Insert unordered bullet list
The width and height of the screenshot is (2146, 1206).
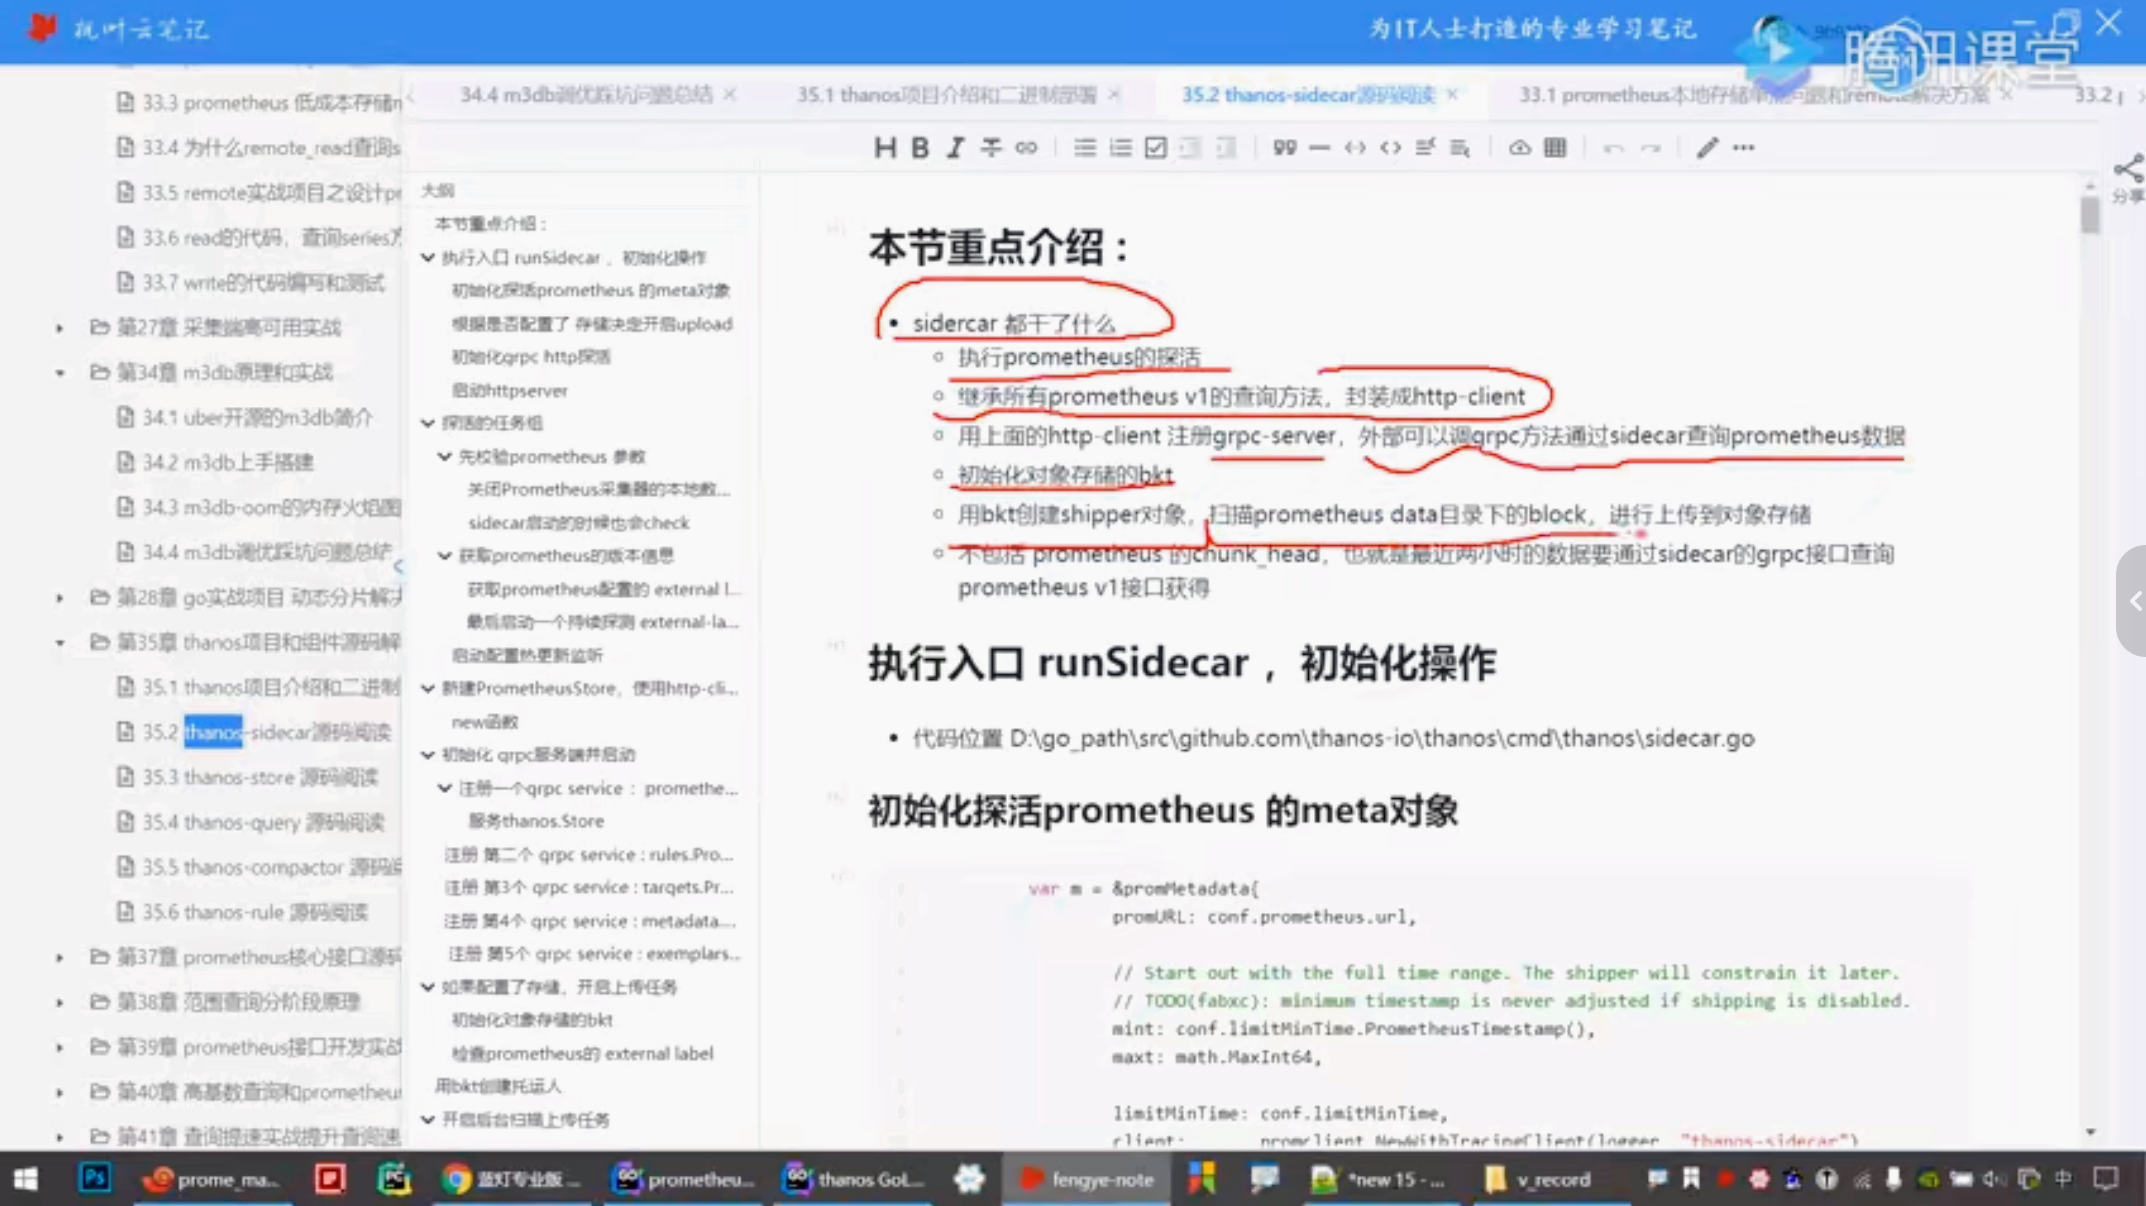tap(1084, 148)
